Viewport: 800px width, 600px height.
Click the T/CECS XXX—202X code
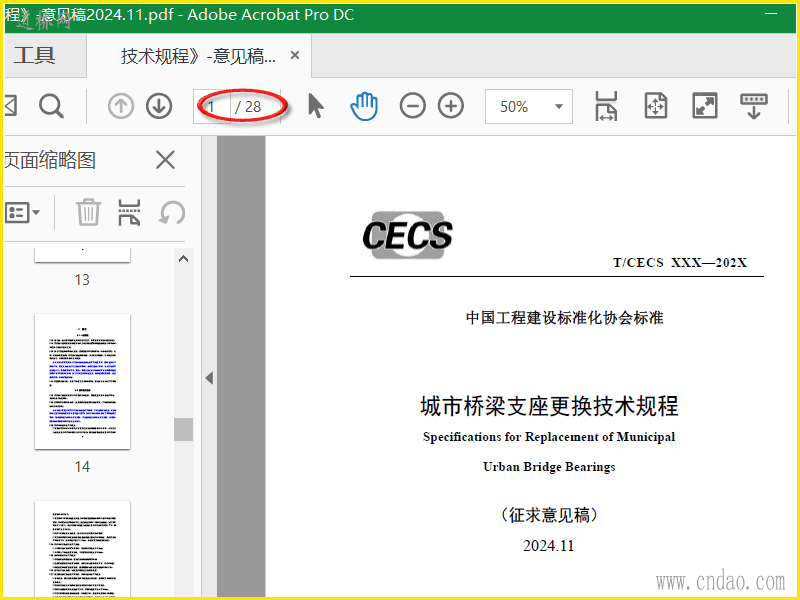(680, 263)
